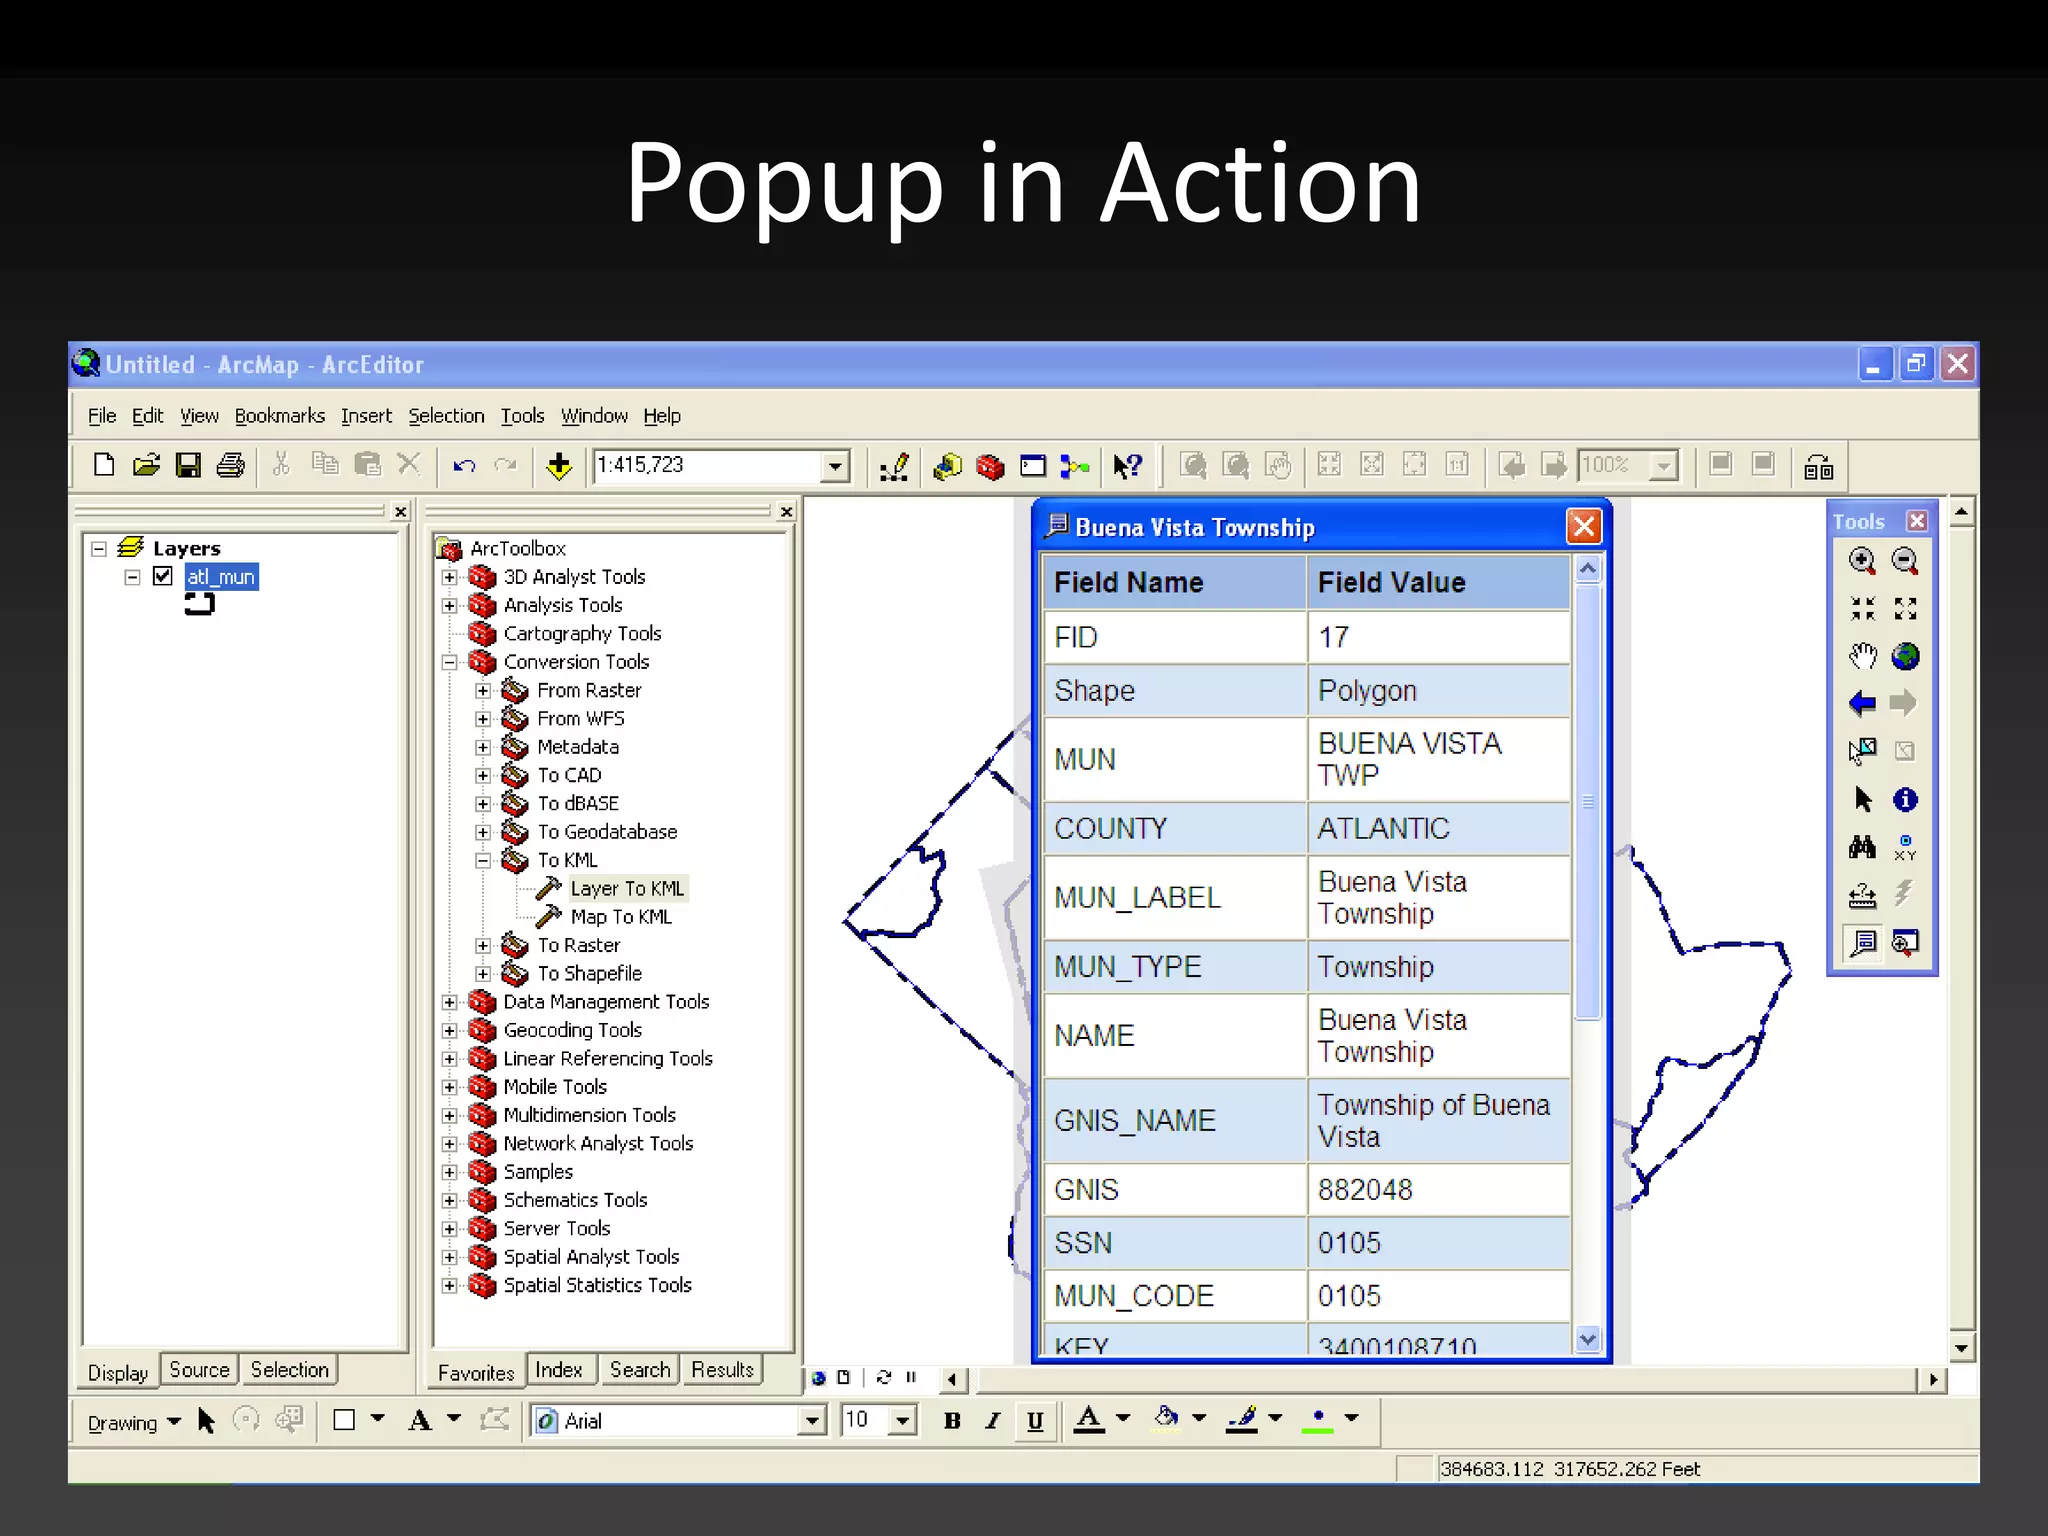Switch to the Index tab in ArcToolbox
The width and height of the screenshot is (2048, 1536).
[558, 1369]
